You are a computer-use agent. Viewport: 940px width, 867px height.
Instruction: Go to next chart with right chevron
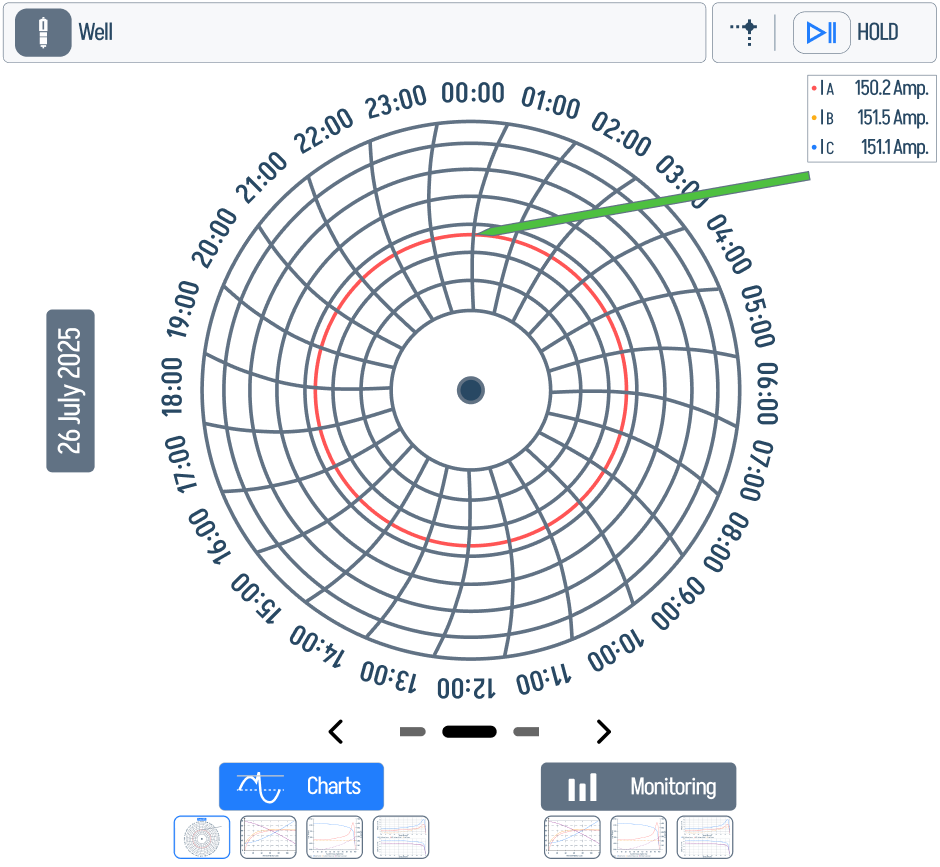point(604,731)
